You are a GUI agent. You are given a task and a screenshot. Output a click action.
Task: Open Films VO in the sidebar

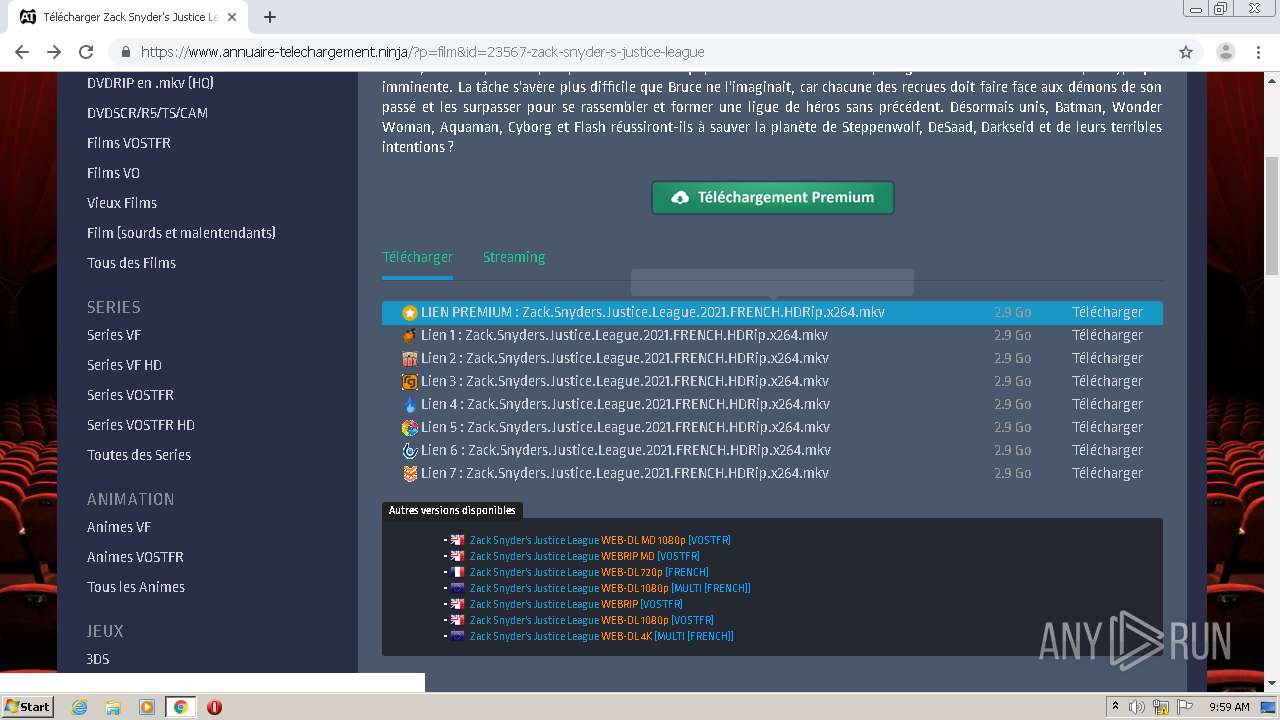[x=113, y=173]
